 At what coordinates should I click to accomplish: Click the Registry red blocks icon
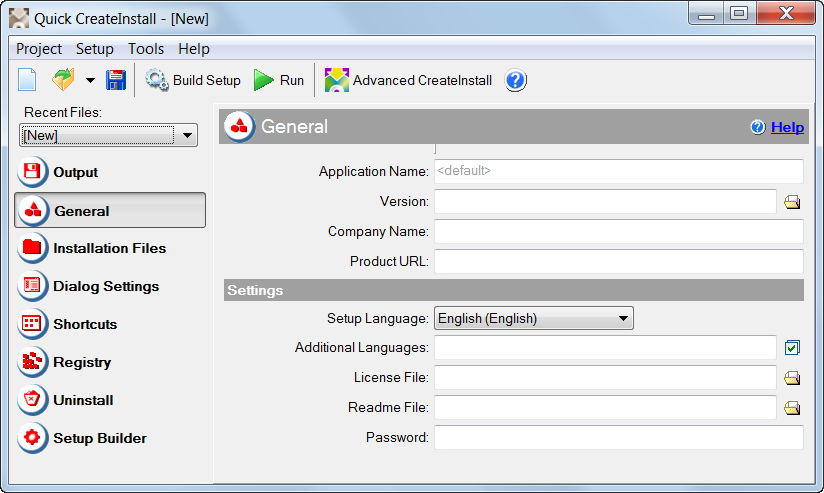32,362
